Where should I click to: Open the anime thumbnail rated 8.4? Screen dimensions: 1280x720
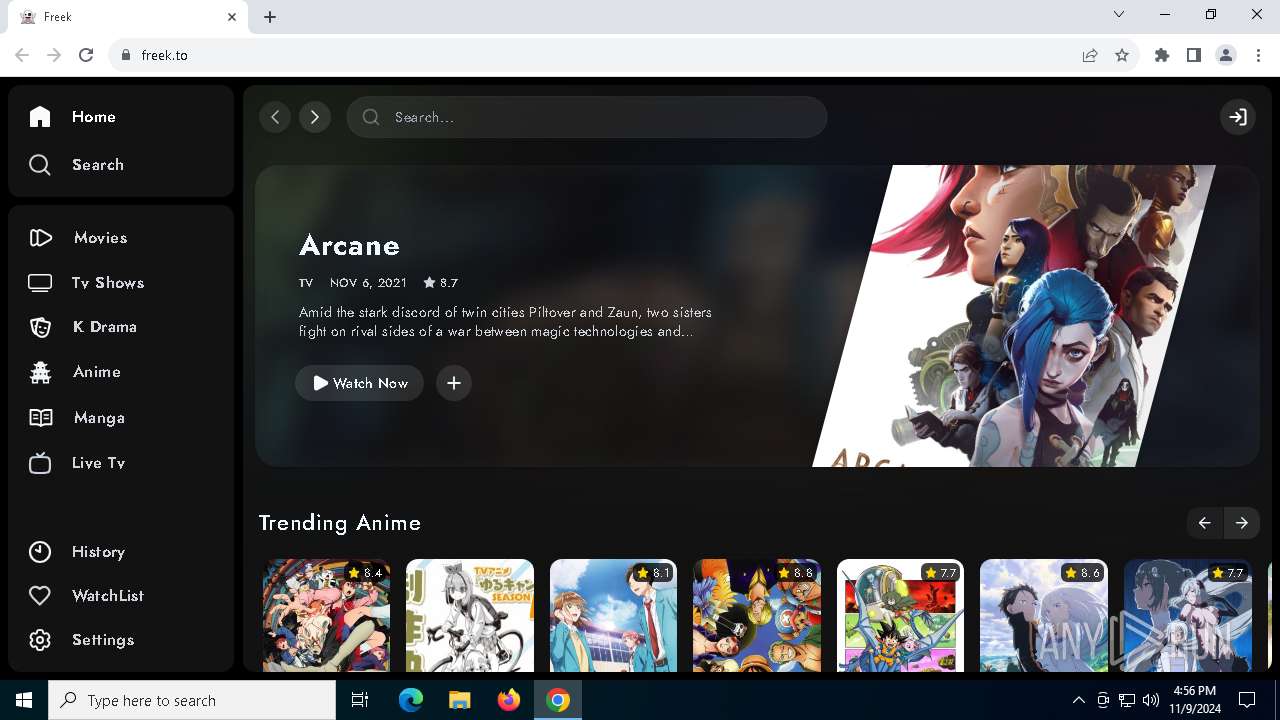[326, 616]
